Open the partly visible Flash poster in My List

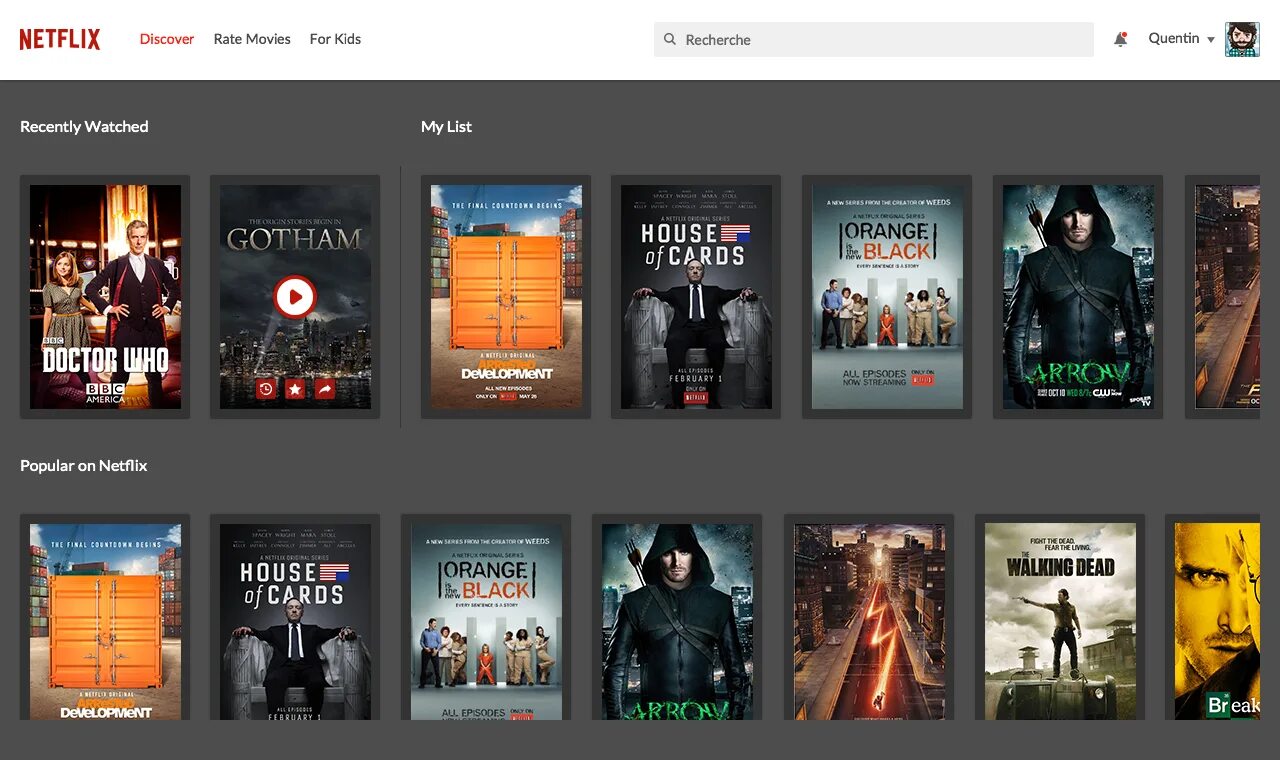[1223, 297]
